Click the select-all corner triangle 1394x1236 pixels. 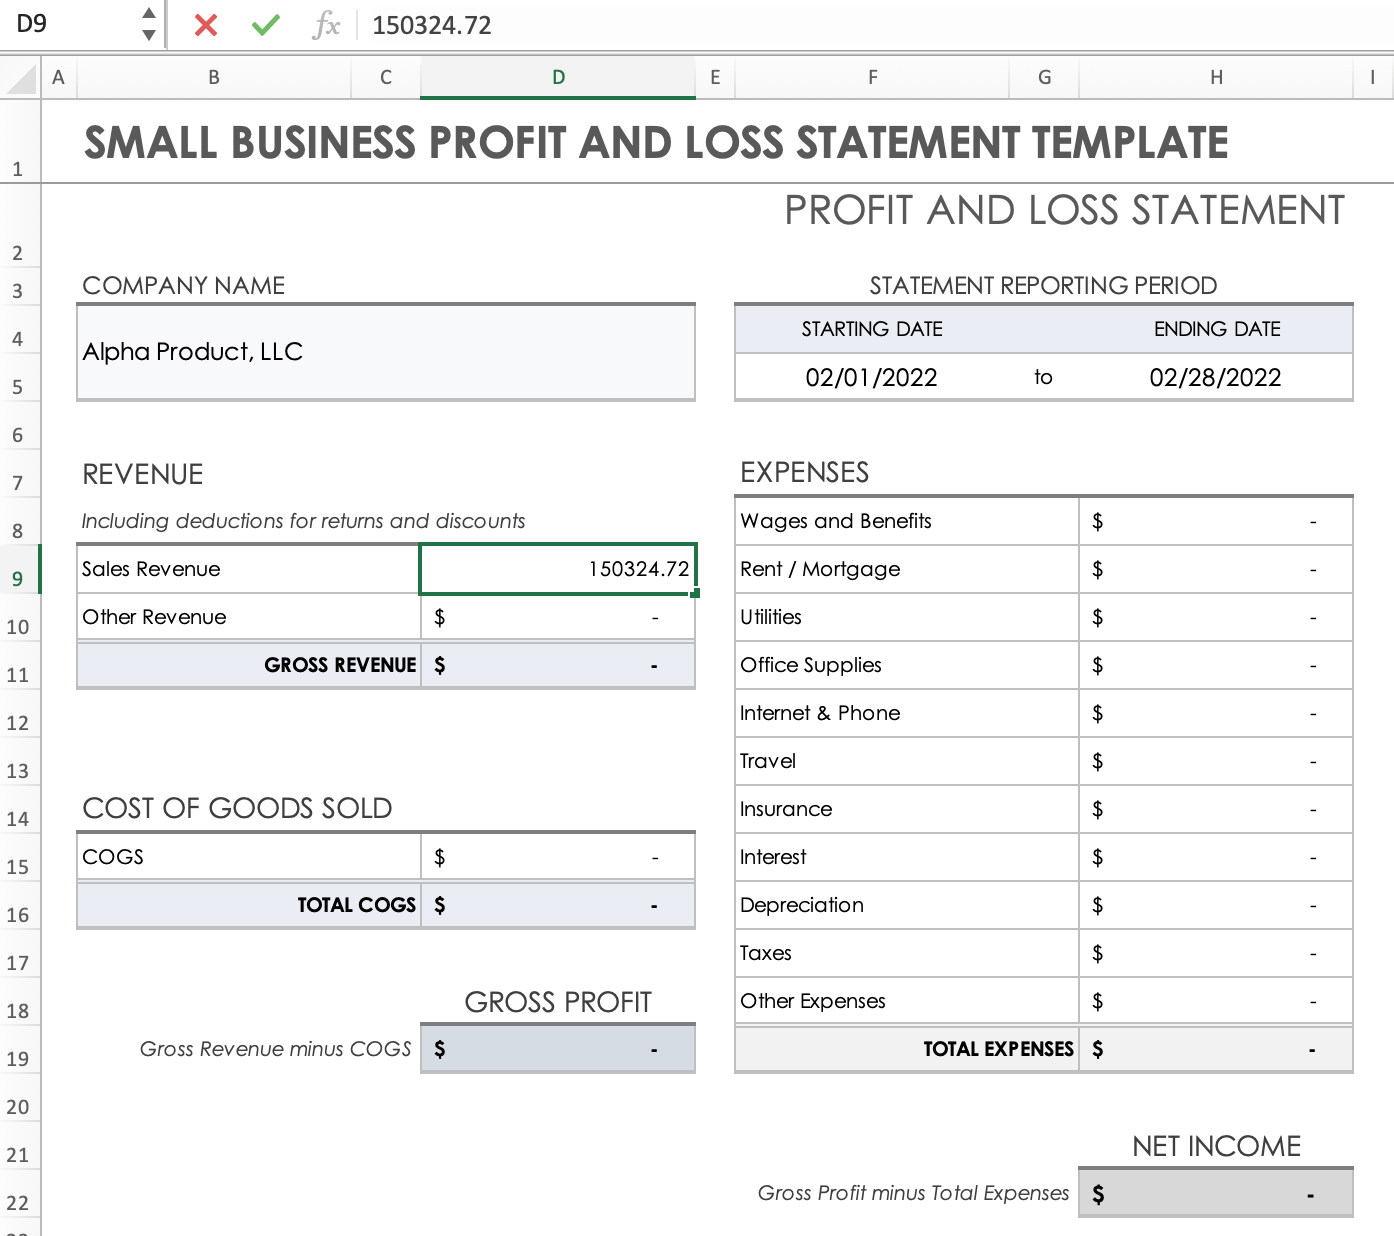(x=21, y=78)
